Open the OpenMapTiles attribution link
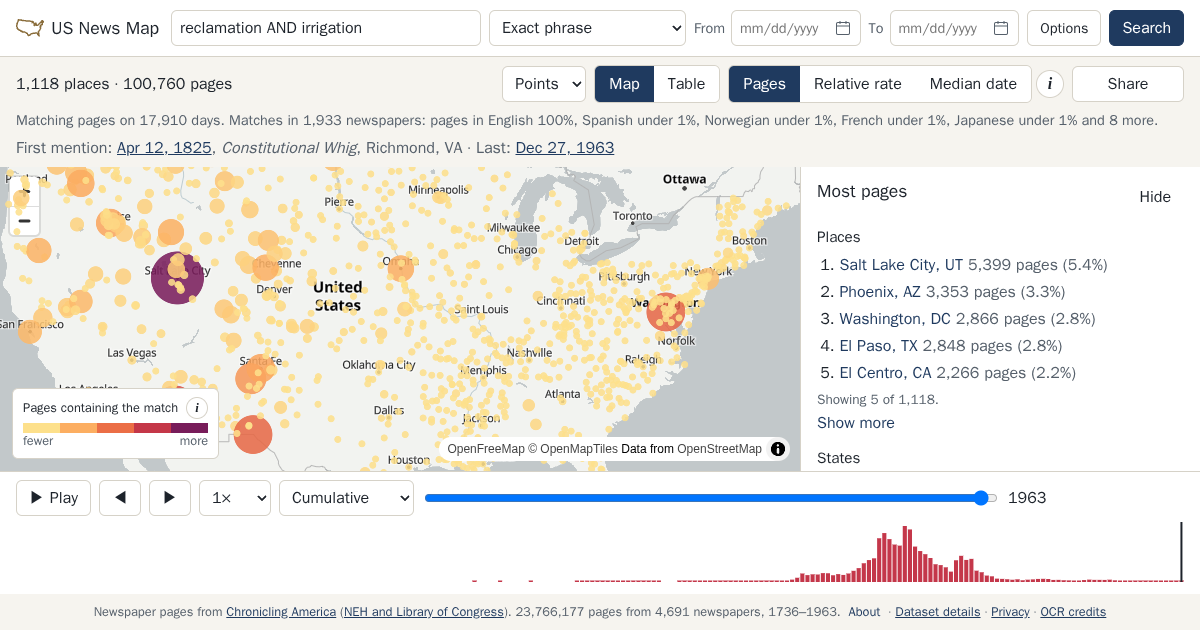The width and height of the screenshot is (1200, 630). (x=579, y=449)
